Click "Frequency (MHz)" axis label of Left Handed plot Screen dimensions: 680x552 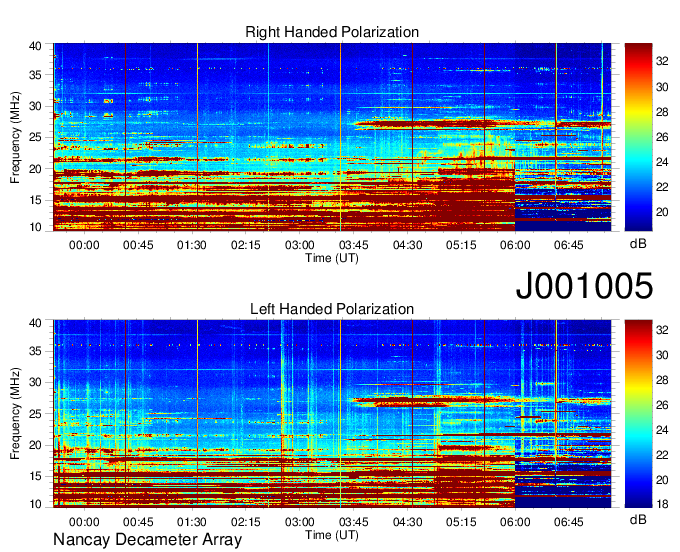(15, 413)
